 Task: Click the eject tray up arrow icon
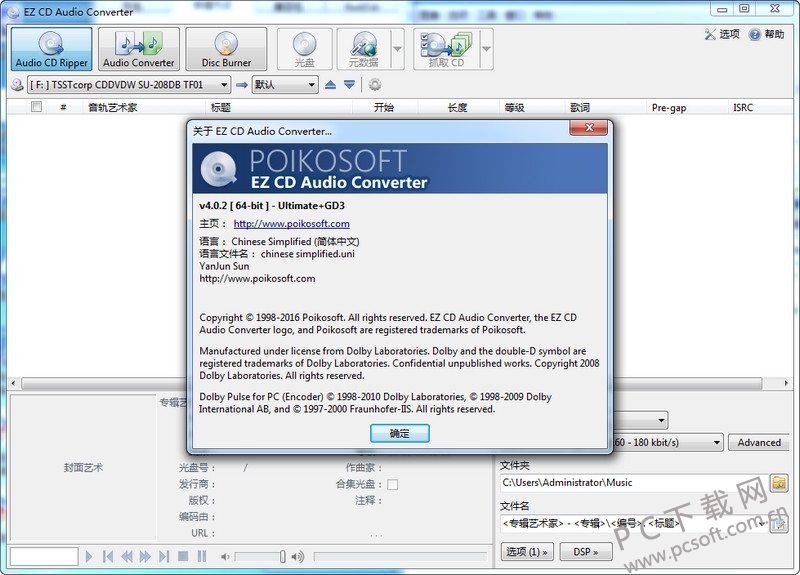(331, 85)
